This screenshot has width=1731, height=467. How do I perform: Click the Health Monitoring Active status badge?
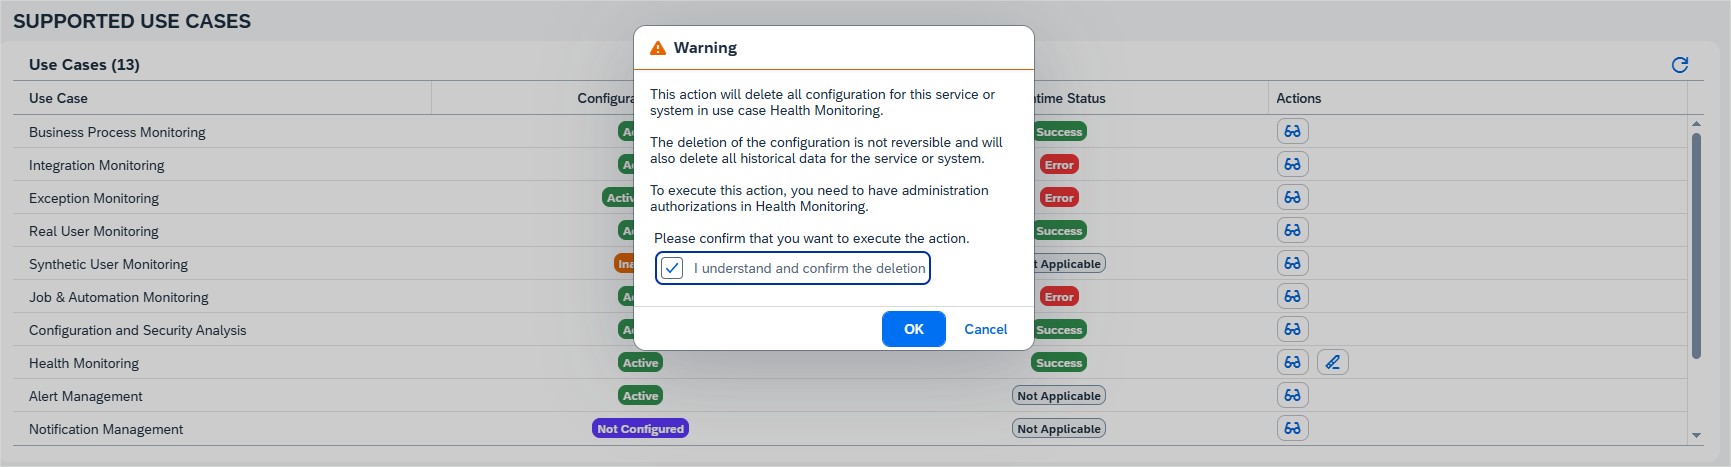pos(640,363)
